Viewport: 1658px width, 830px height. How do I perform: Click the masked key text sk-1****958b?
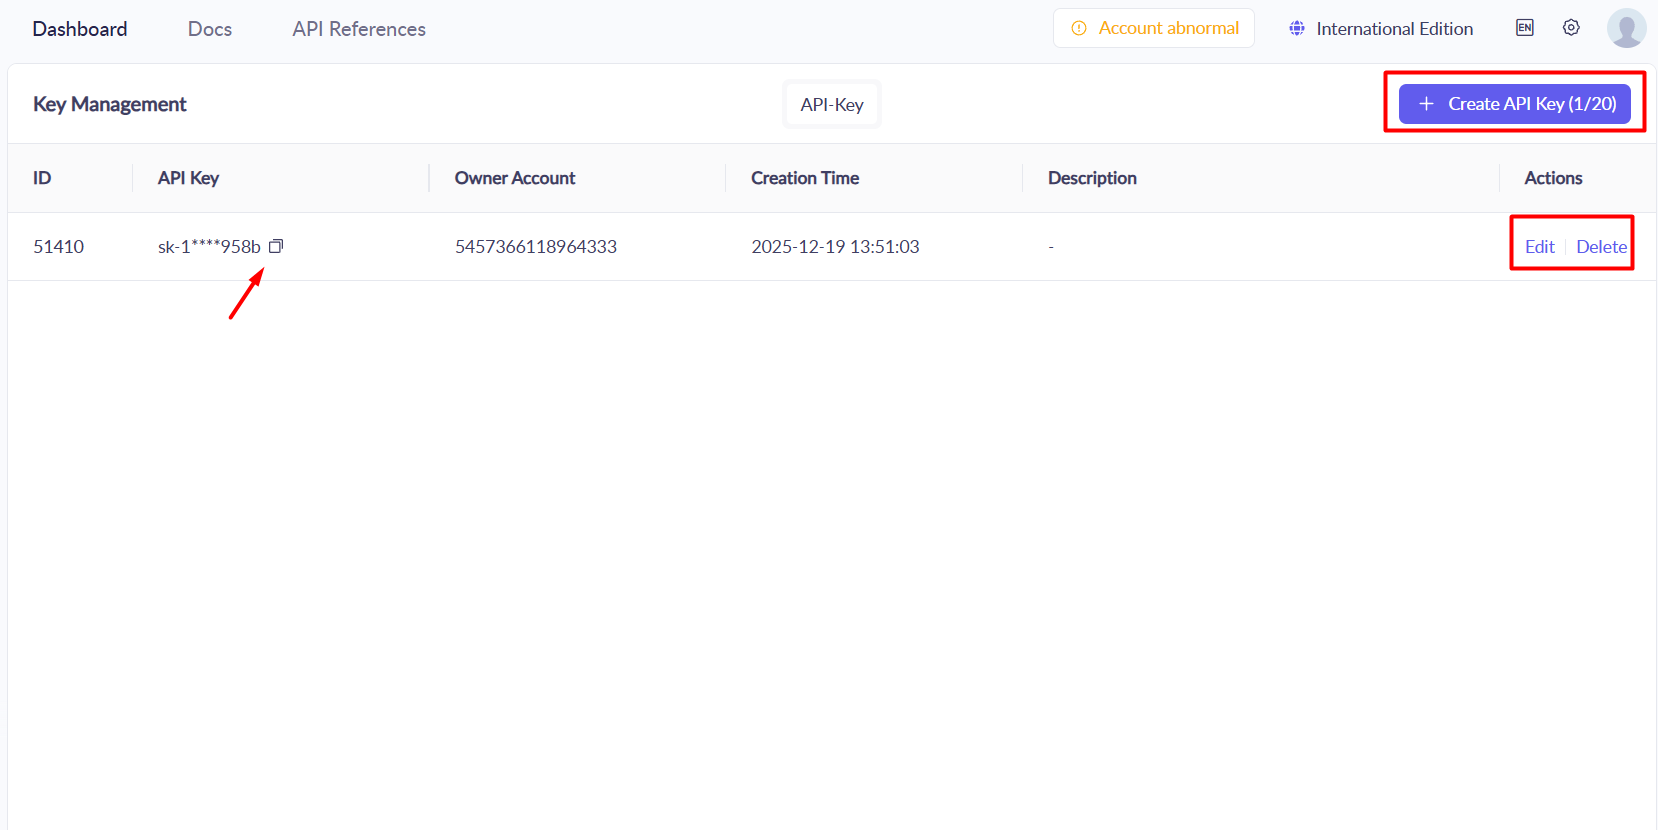209,247
